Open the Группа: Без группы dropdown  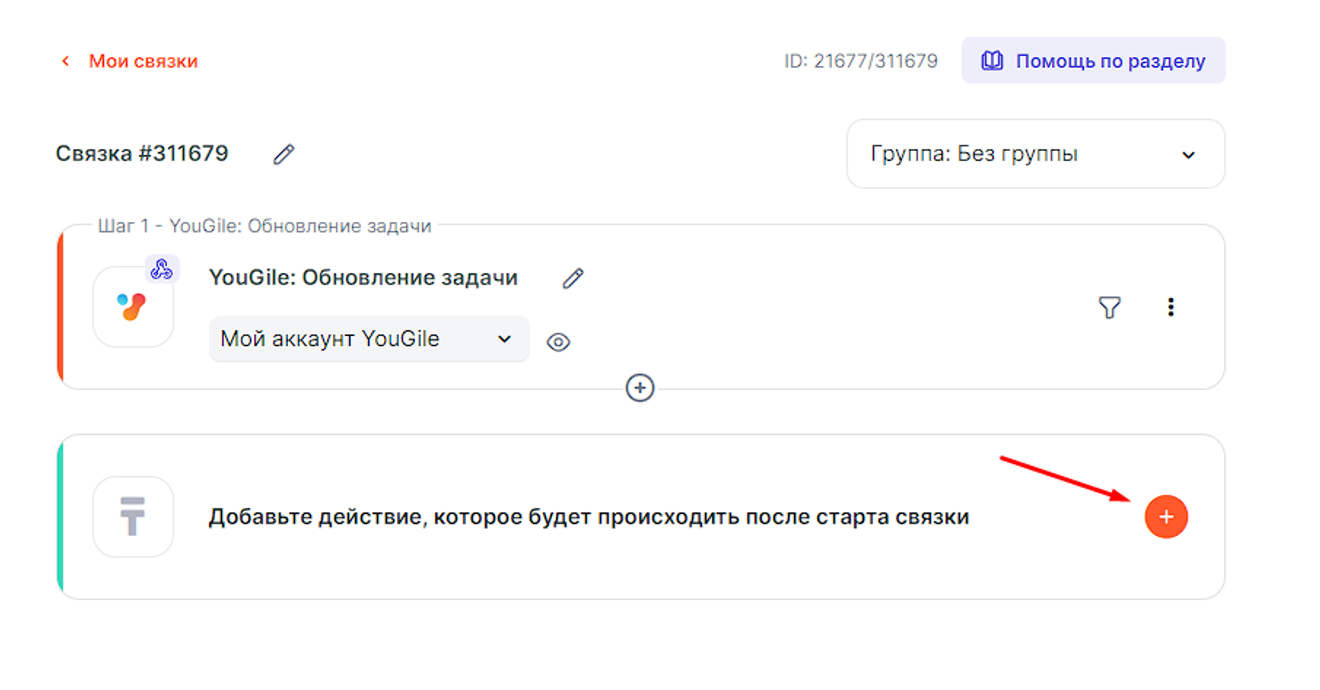pos(1035,154)
